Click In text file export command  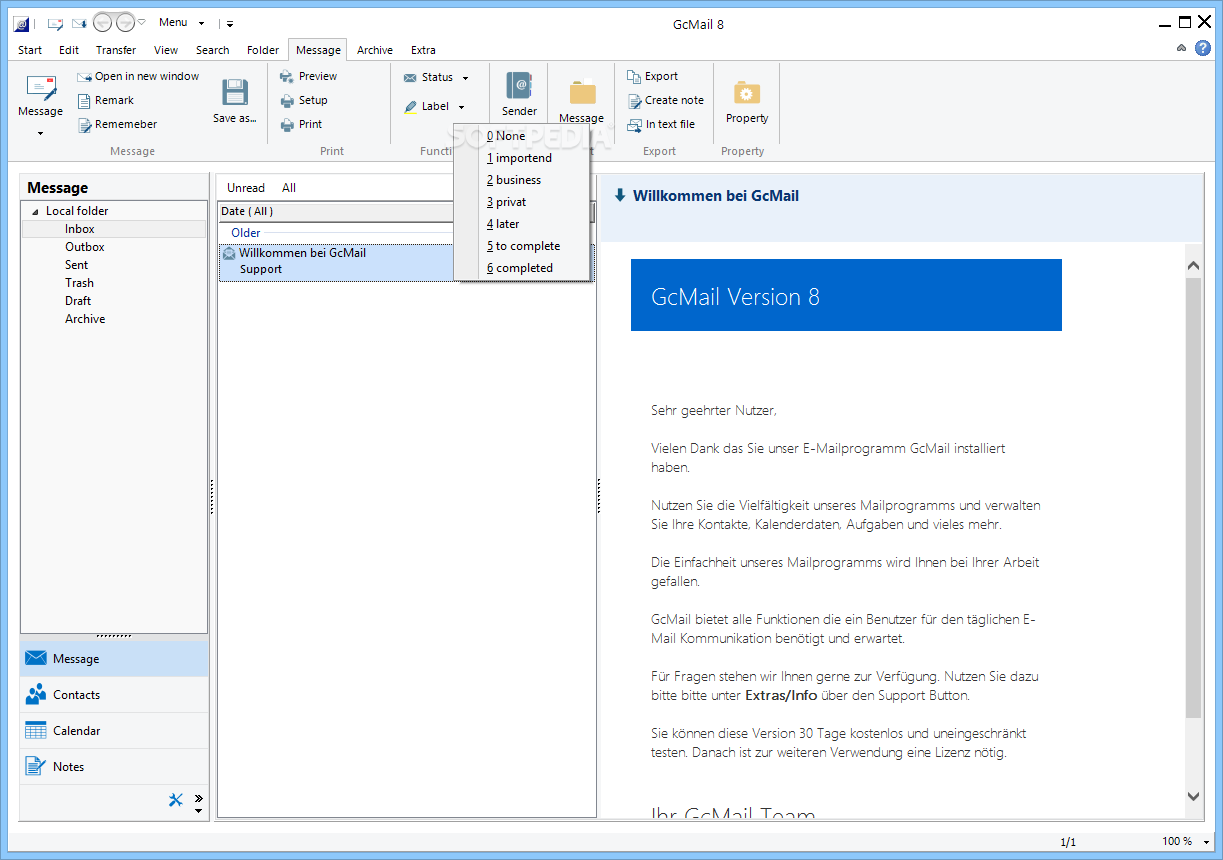[660, 124]
